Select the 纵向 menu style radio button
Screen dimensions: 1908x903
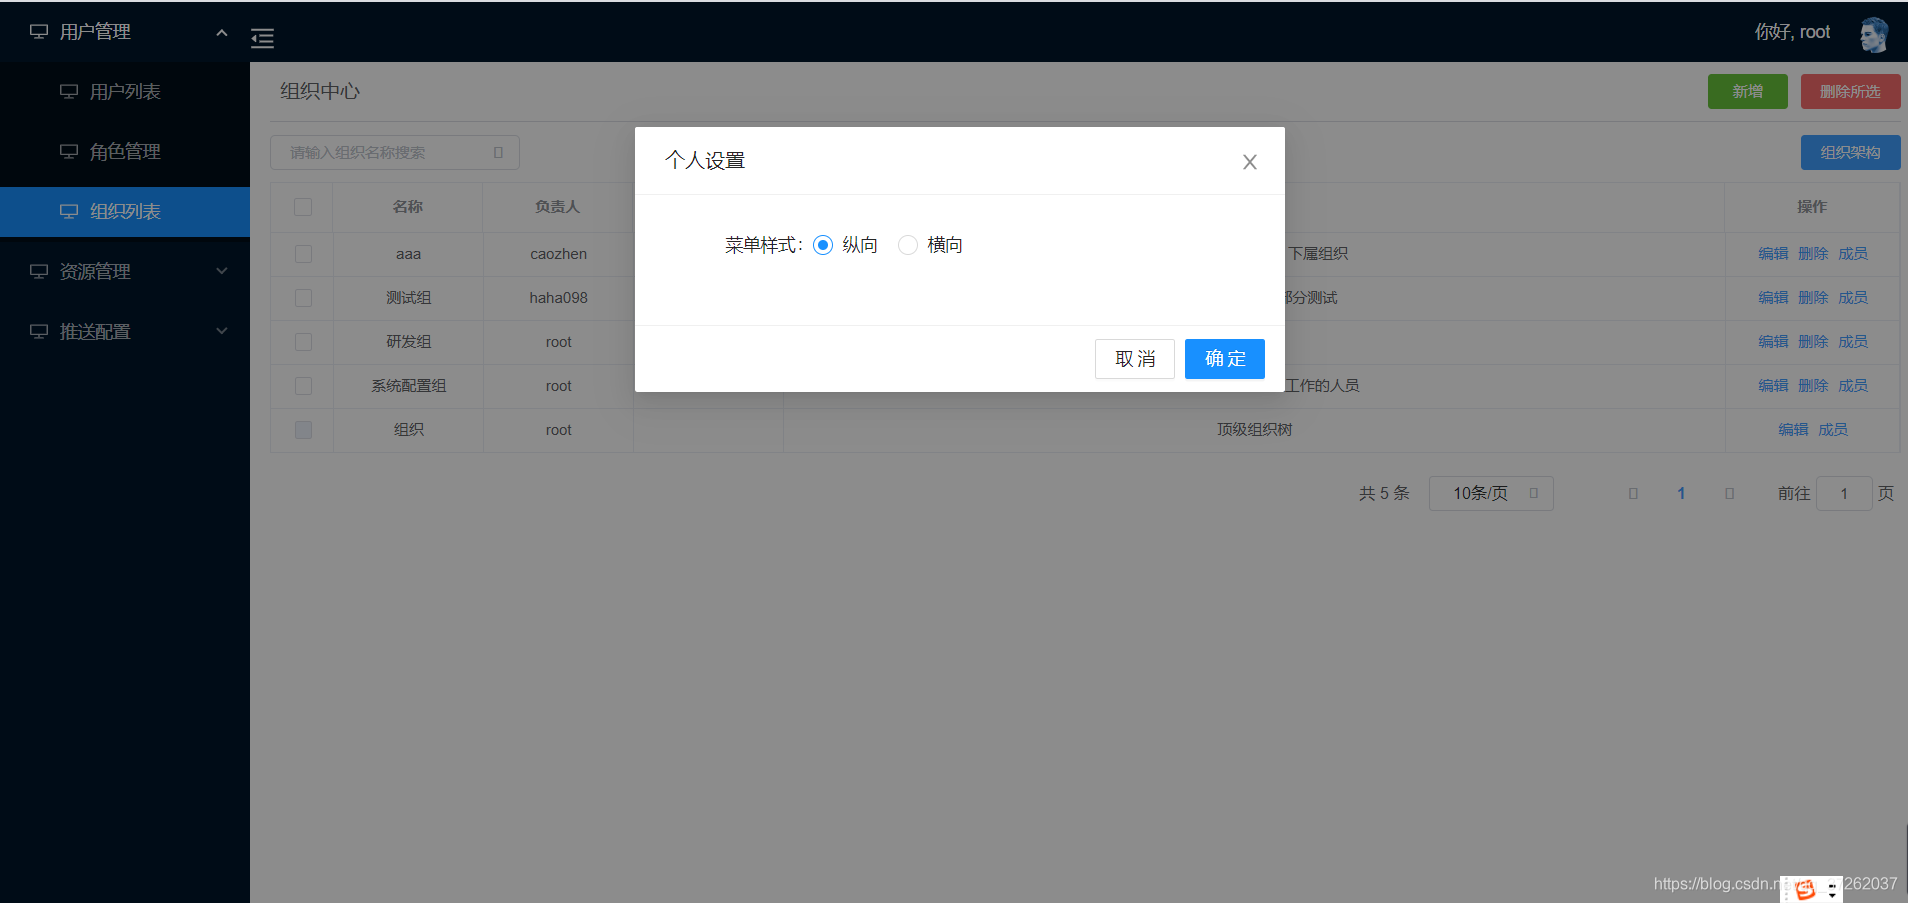coord(822,244)
